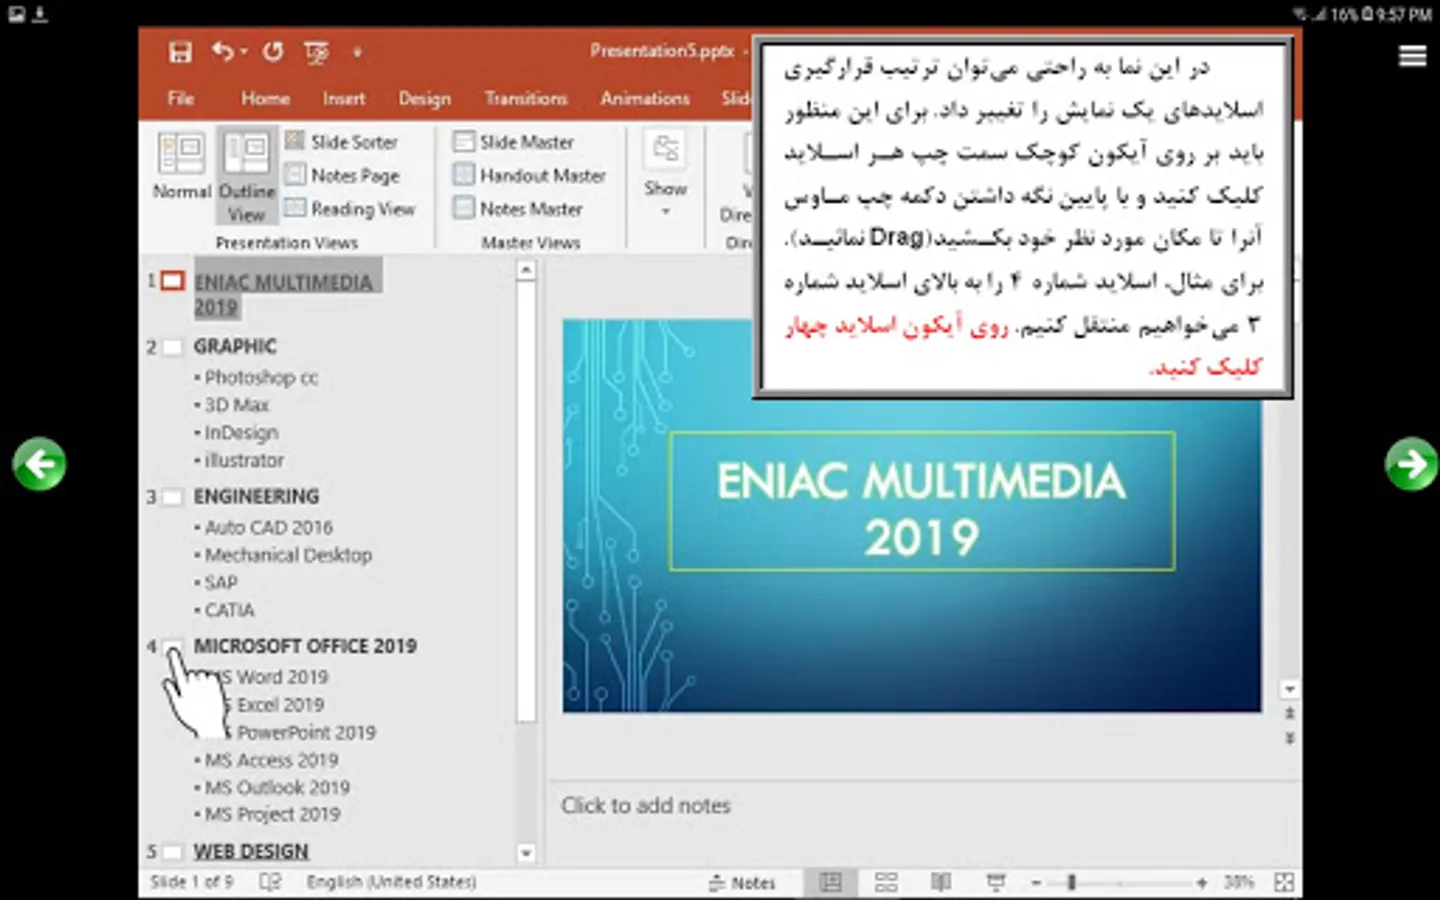1440x900 pixels.
Task: Open the Undo history dropdown arrow
Action: (x=244, y=52)
